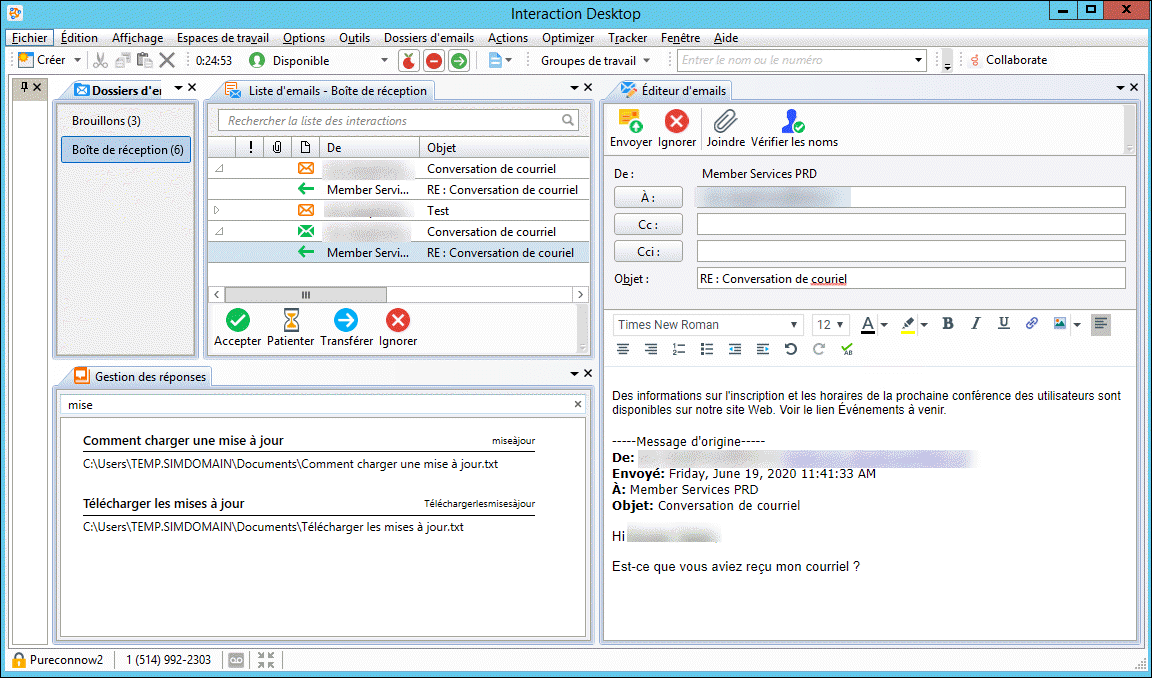Screen dimensions: 1152x678
Task: Click the Joindre paperclip attachment icon
Action: point(725,122)
